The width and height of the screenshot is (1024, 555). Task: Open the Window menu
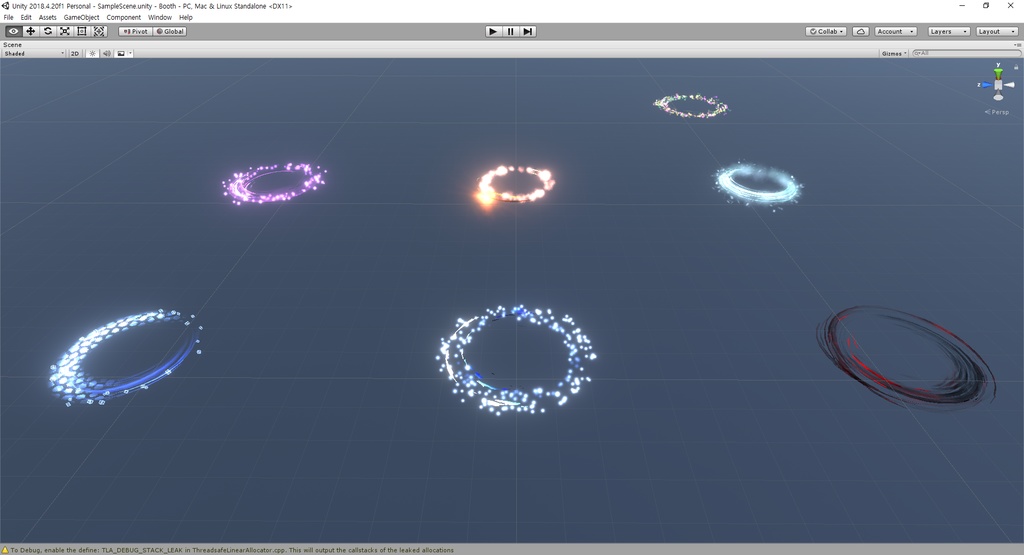(x=160, y=18)
